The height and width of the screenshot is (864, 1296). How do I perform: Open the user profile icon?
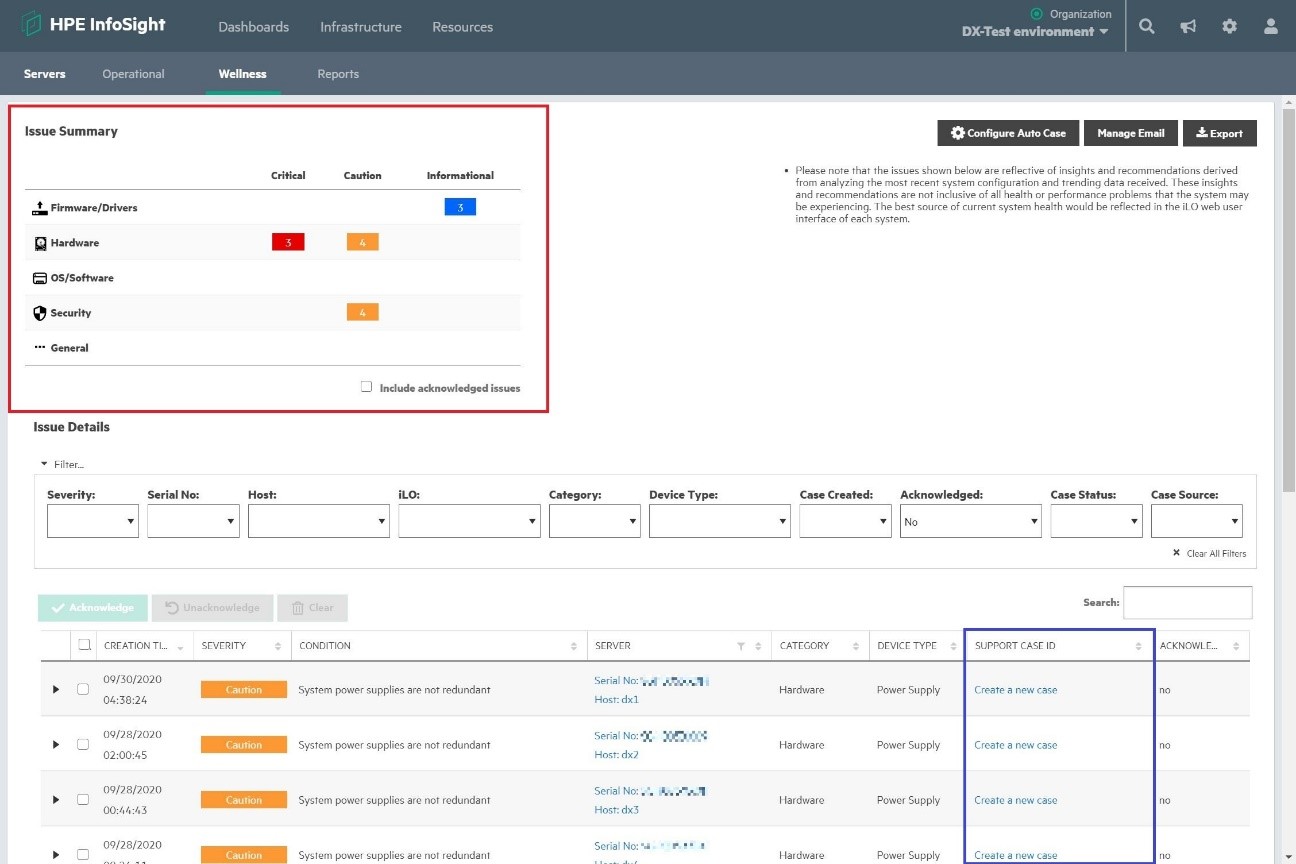(x=1270, y=27)
